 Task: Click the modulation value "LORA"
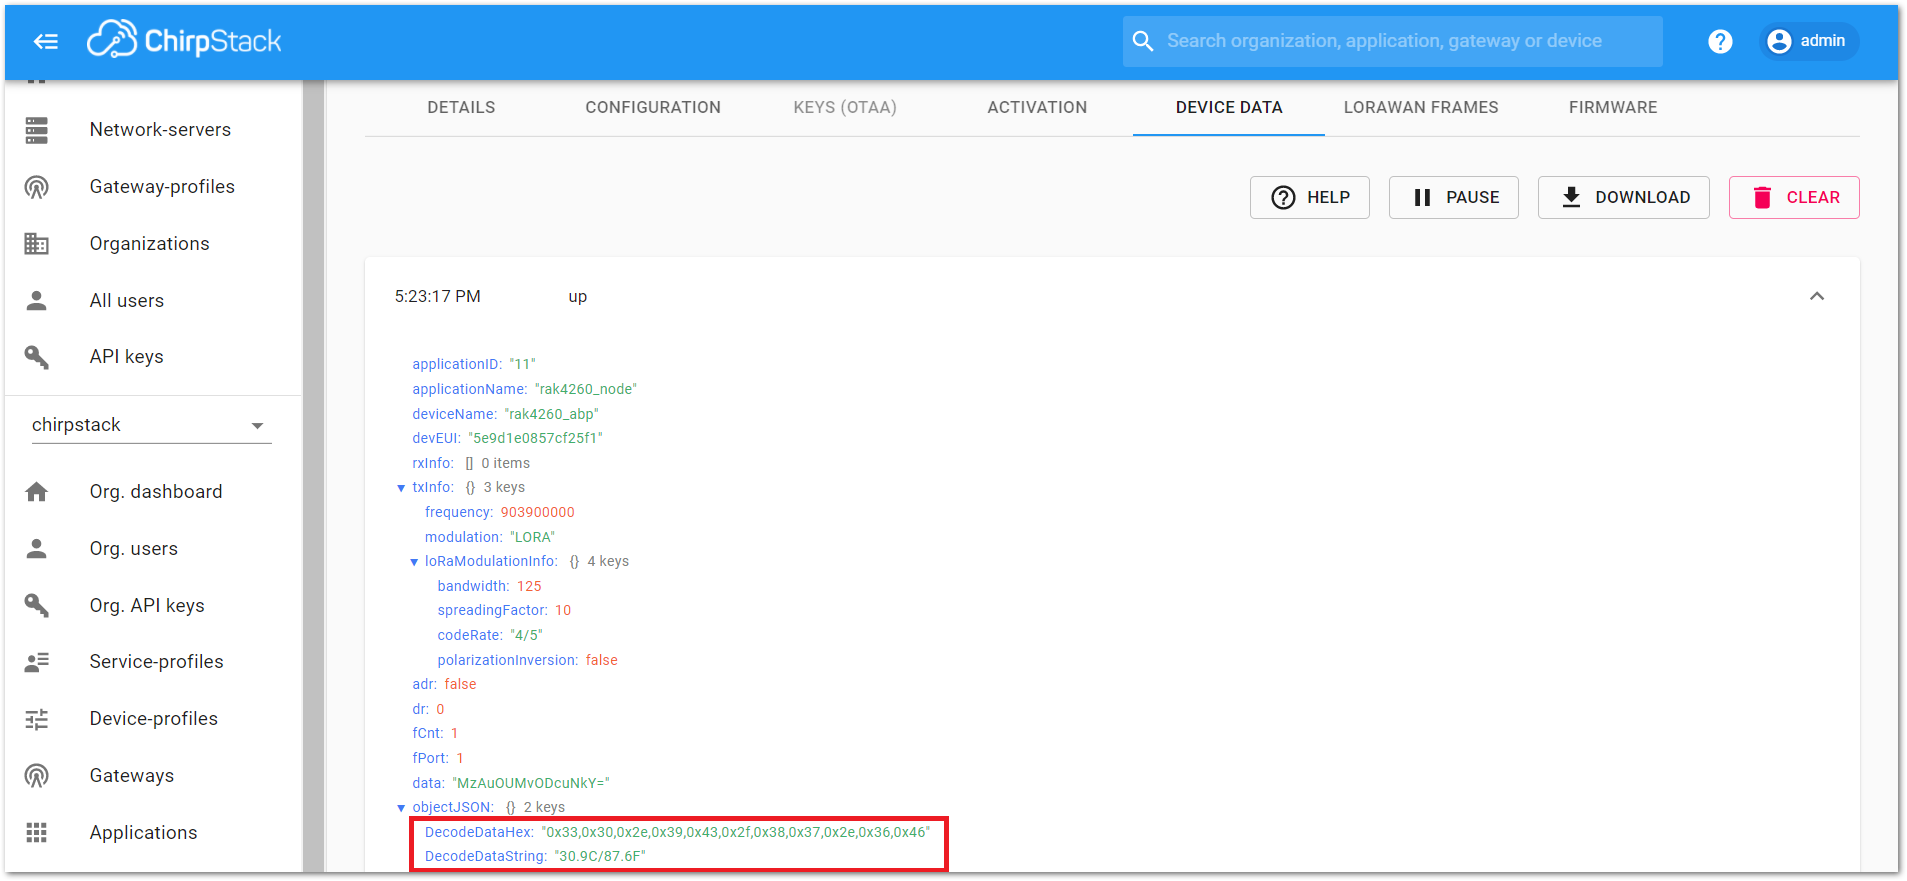532,537
